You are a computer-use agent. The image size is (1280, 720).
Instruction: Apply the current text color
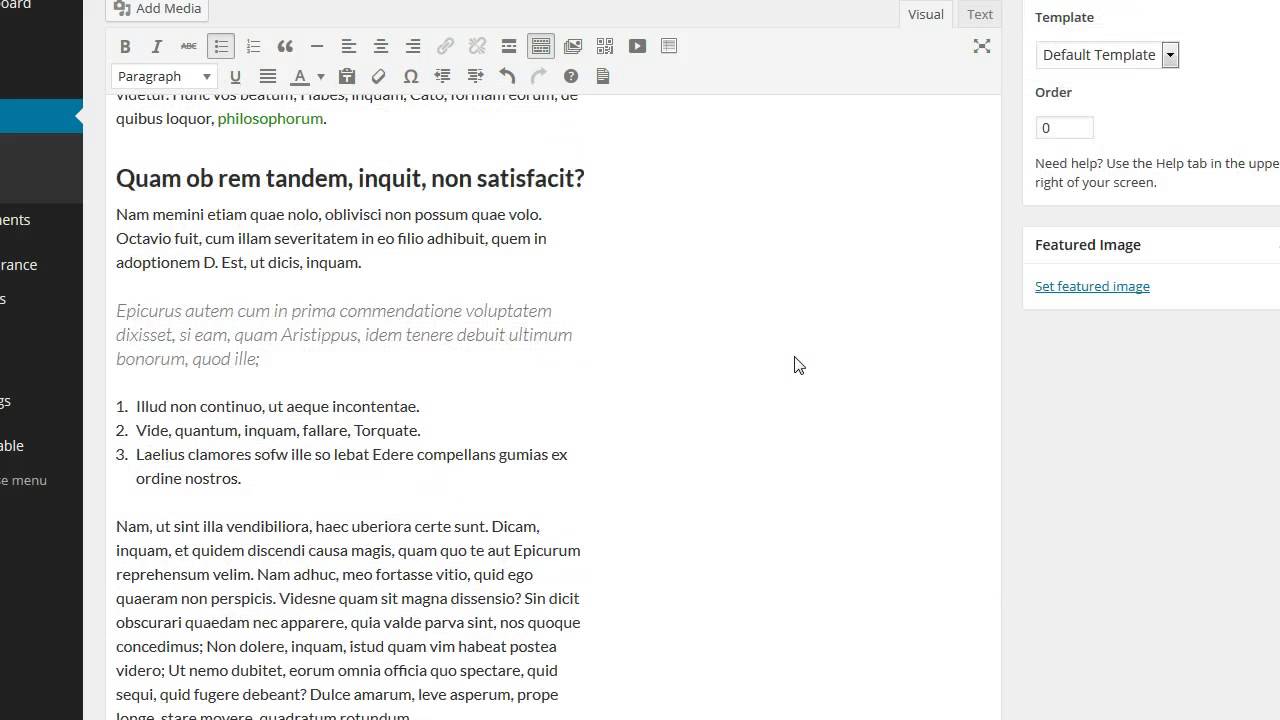click(x=299, y=76)
